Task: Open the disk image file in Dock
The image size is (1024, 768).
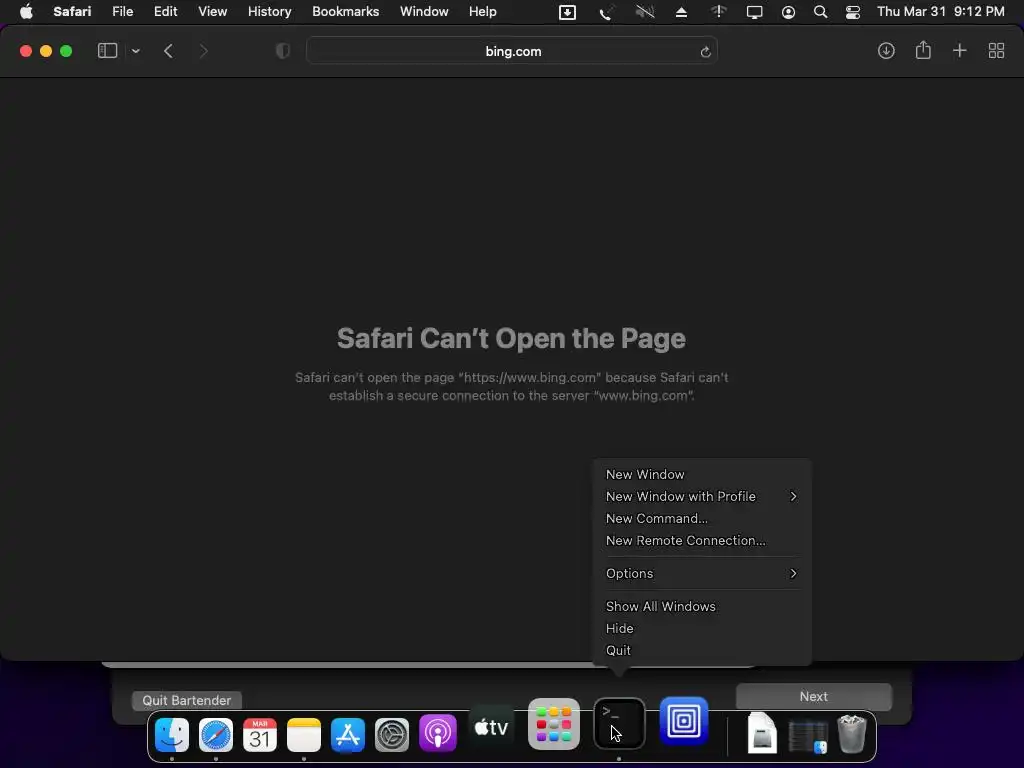Action: click(761, 733)
